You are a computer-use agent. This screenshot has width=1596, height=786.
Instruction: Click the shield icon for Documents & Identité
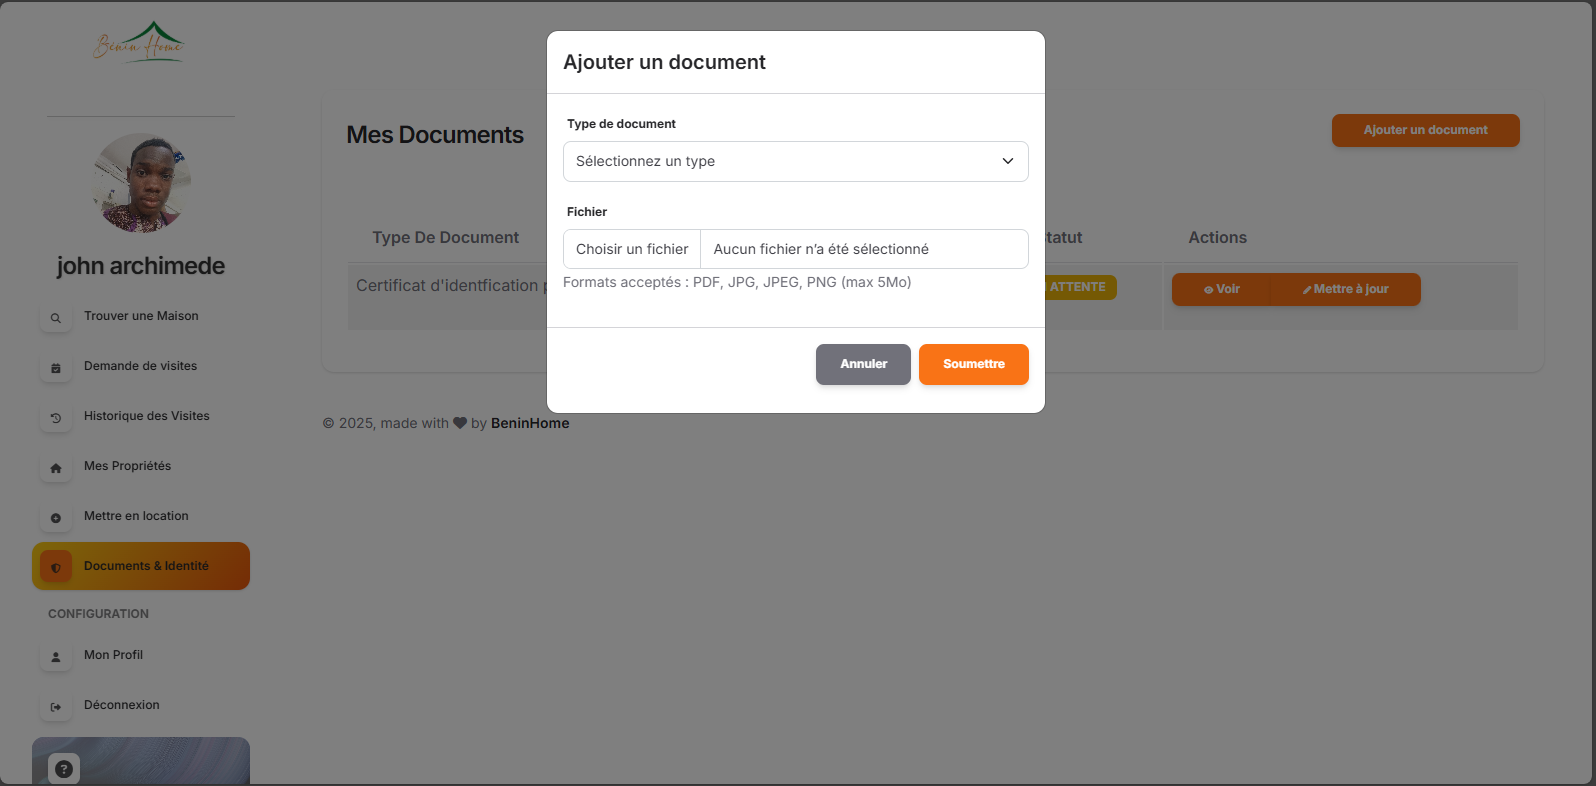(56, 567)
